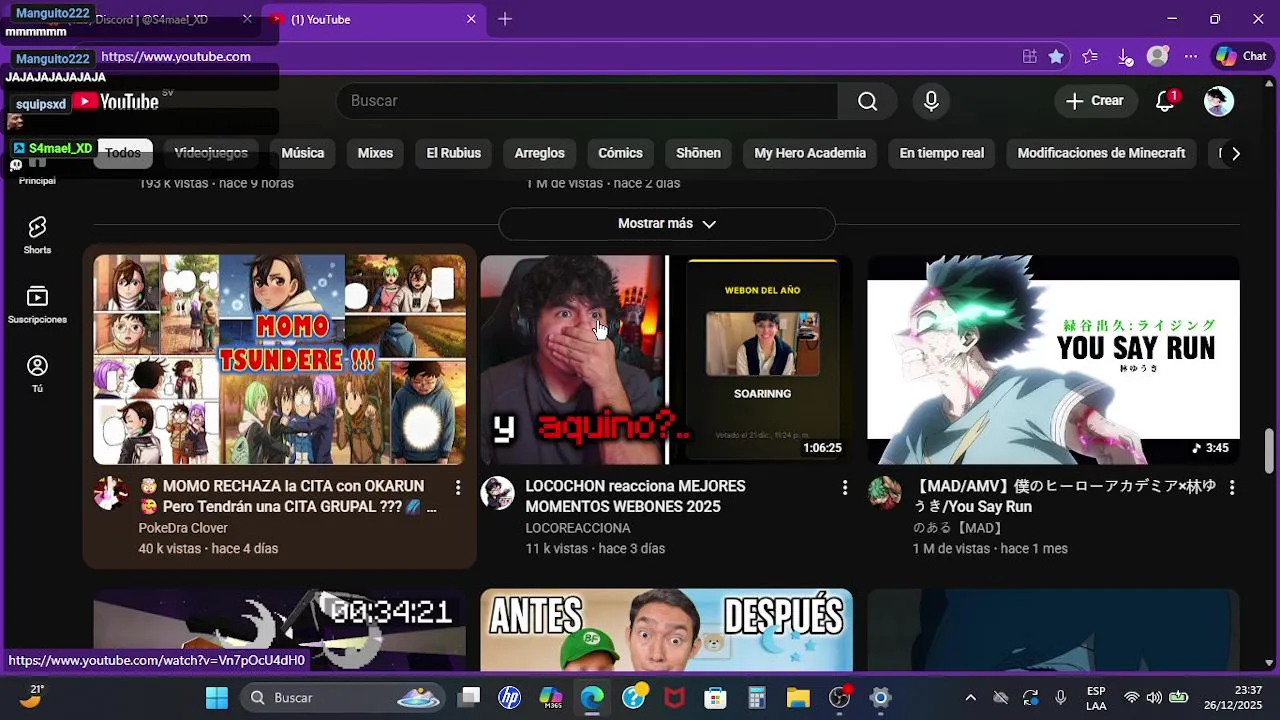Show hidden system tray icons
The height and width of the screenshot is (720, 1280).
[x=970, y=698]
